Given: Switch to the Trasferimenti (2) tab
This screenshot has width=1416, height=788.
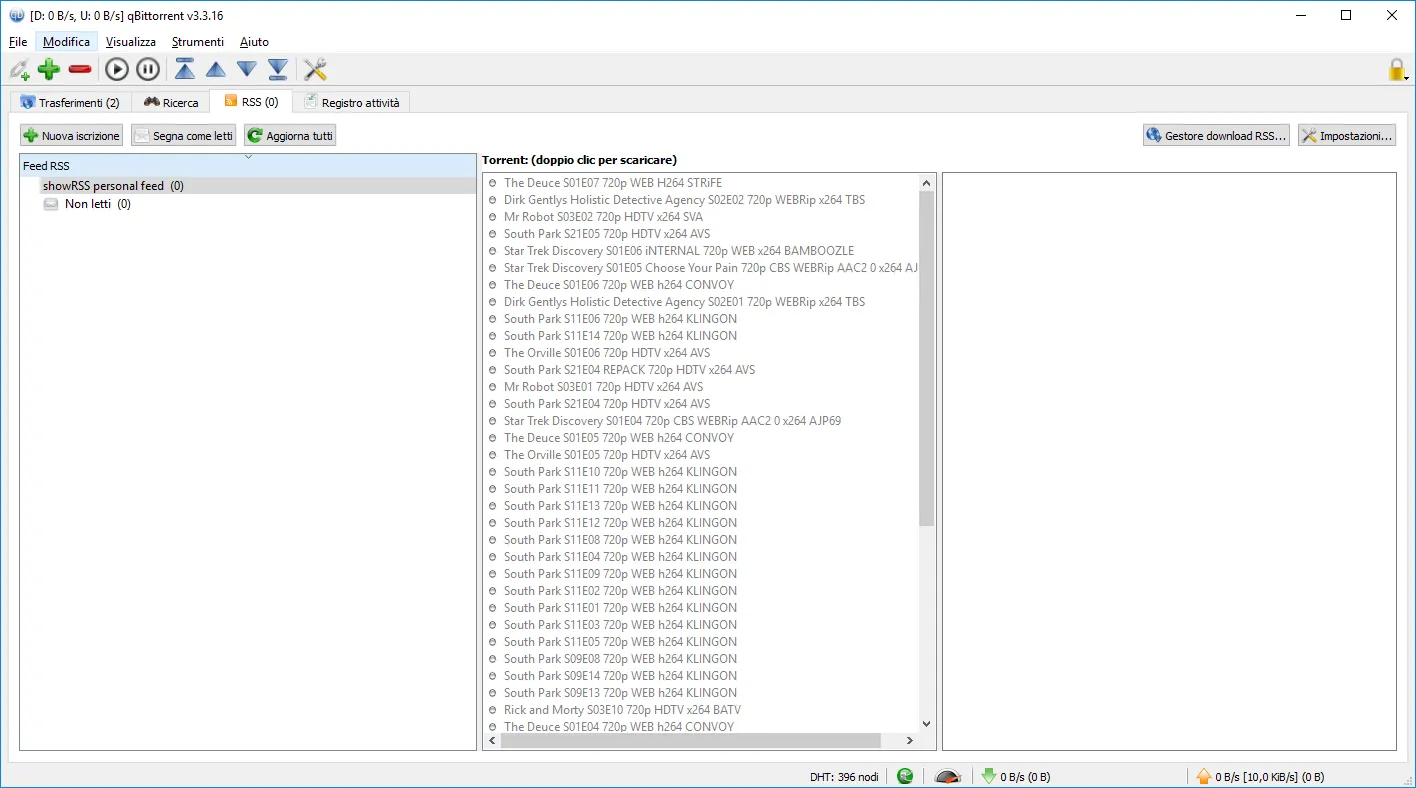Looking at the screenshot, I should pyautogui.click(x=70, y=102).
